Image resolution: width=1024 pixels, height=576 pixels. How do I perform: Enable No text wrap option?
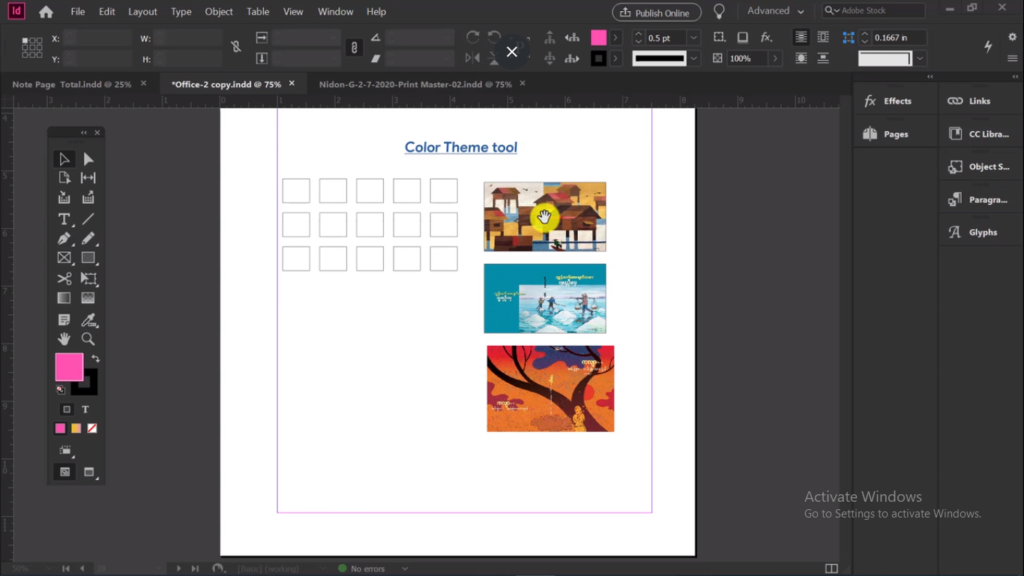point(801,38)
